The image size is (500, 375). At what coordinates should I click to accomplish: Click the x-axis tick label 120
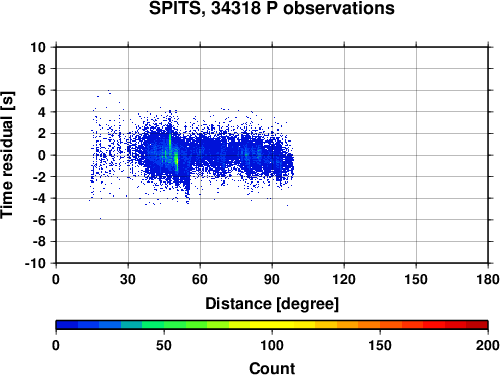point(344,279)
